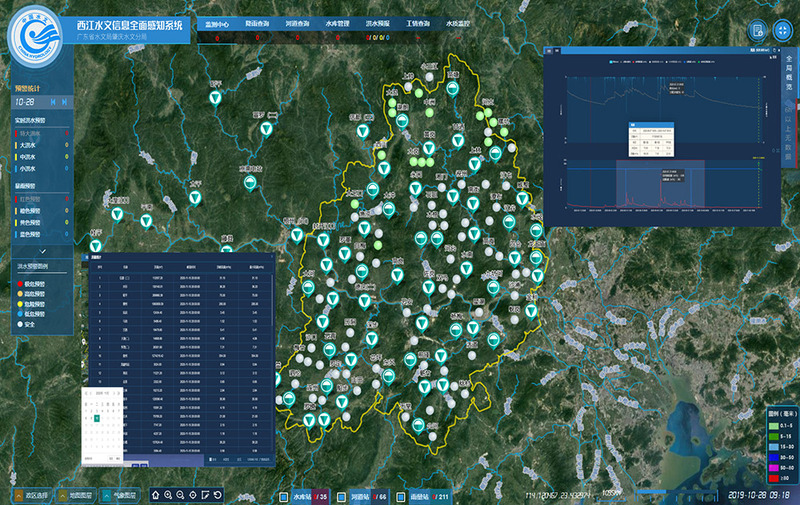
Task: Click the 水库站 35 counter button
Action: coord(310,496)
